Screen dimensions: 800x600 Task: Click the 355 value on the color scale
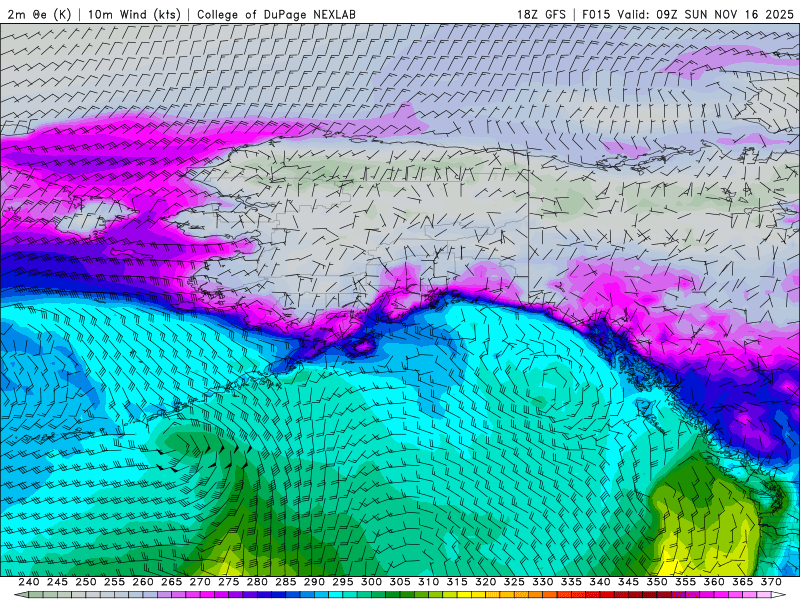click(x=686, y=582)
